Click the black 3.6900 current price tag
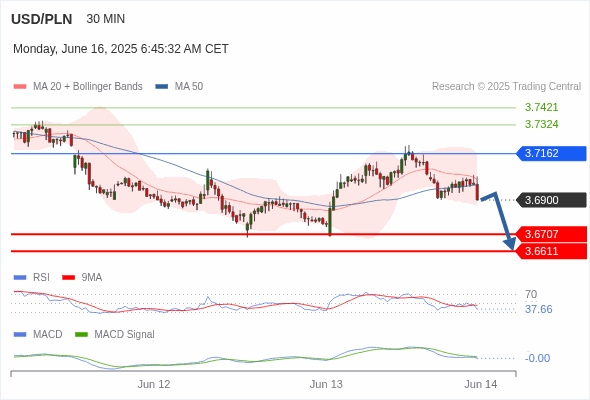This screenshot has width=590, height=400. click(x=551, y=200)
